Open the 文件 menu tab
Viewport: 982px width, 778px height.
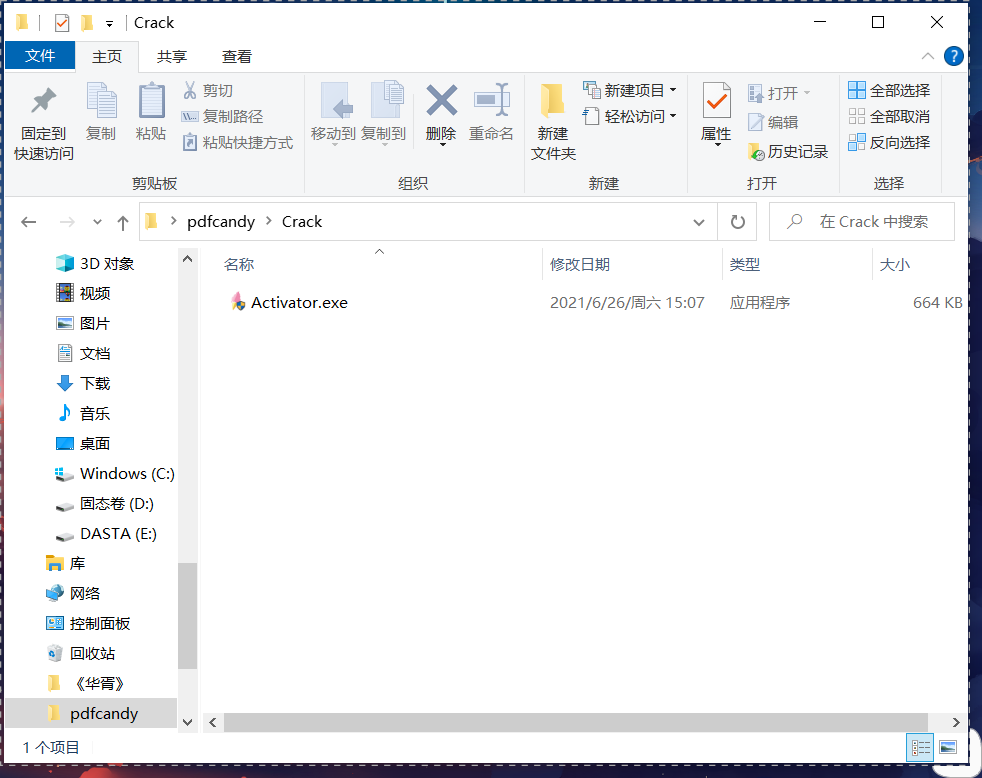point(40,56)
